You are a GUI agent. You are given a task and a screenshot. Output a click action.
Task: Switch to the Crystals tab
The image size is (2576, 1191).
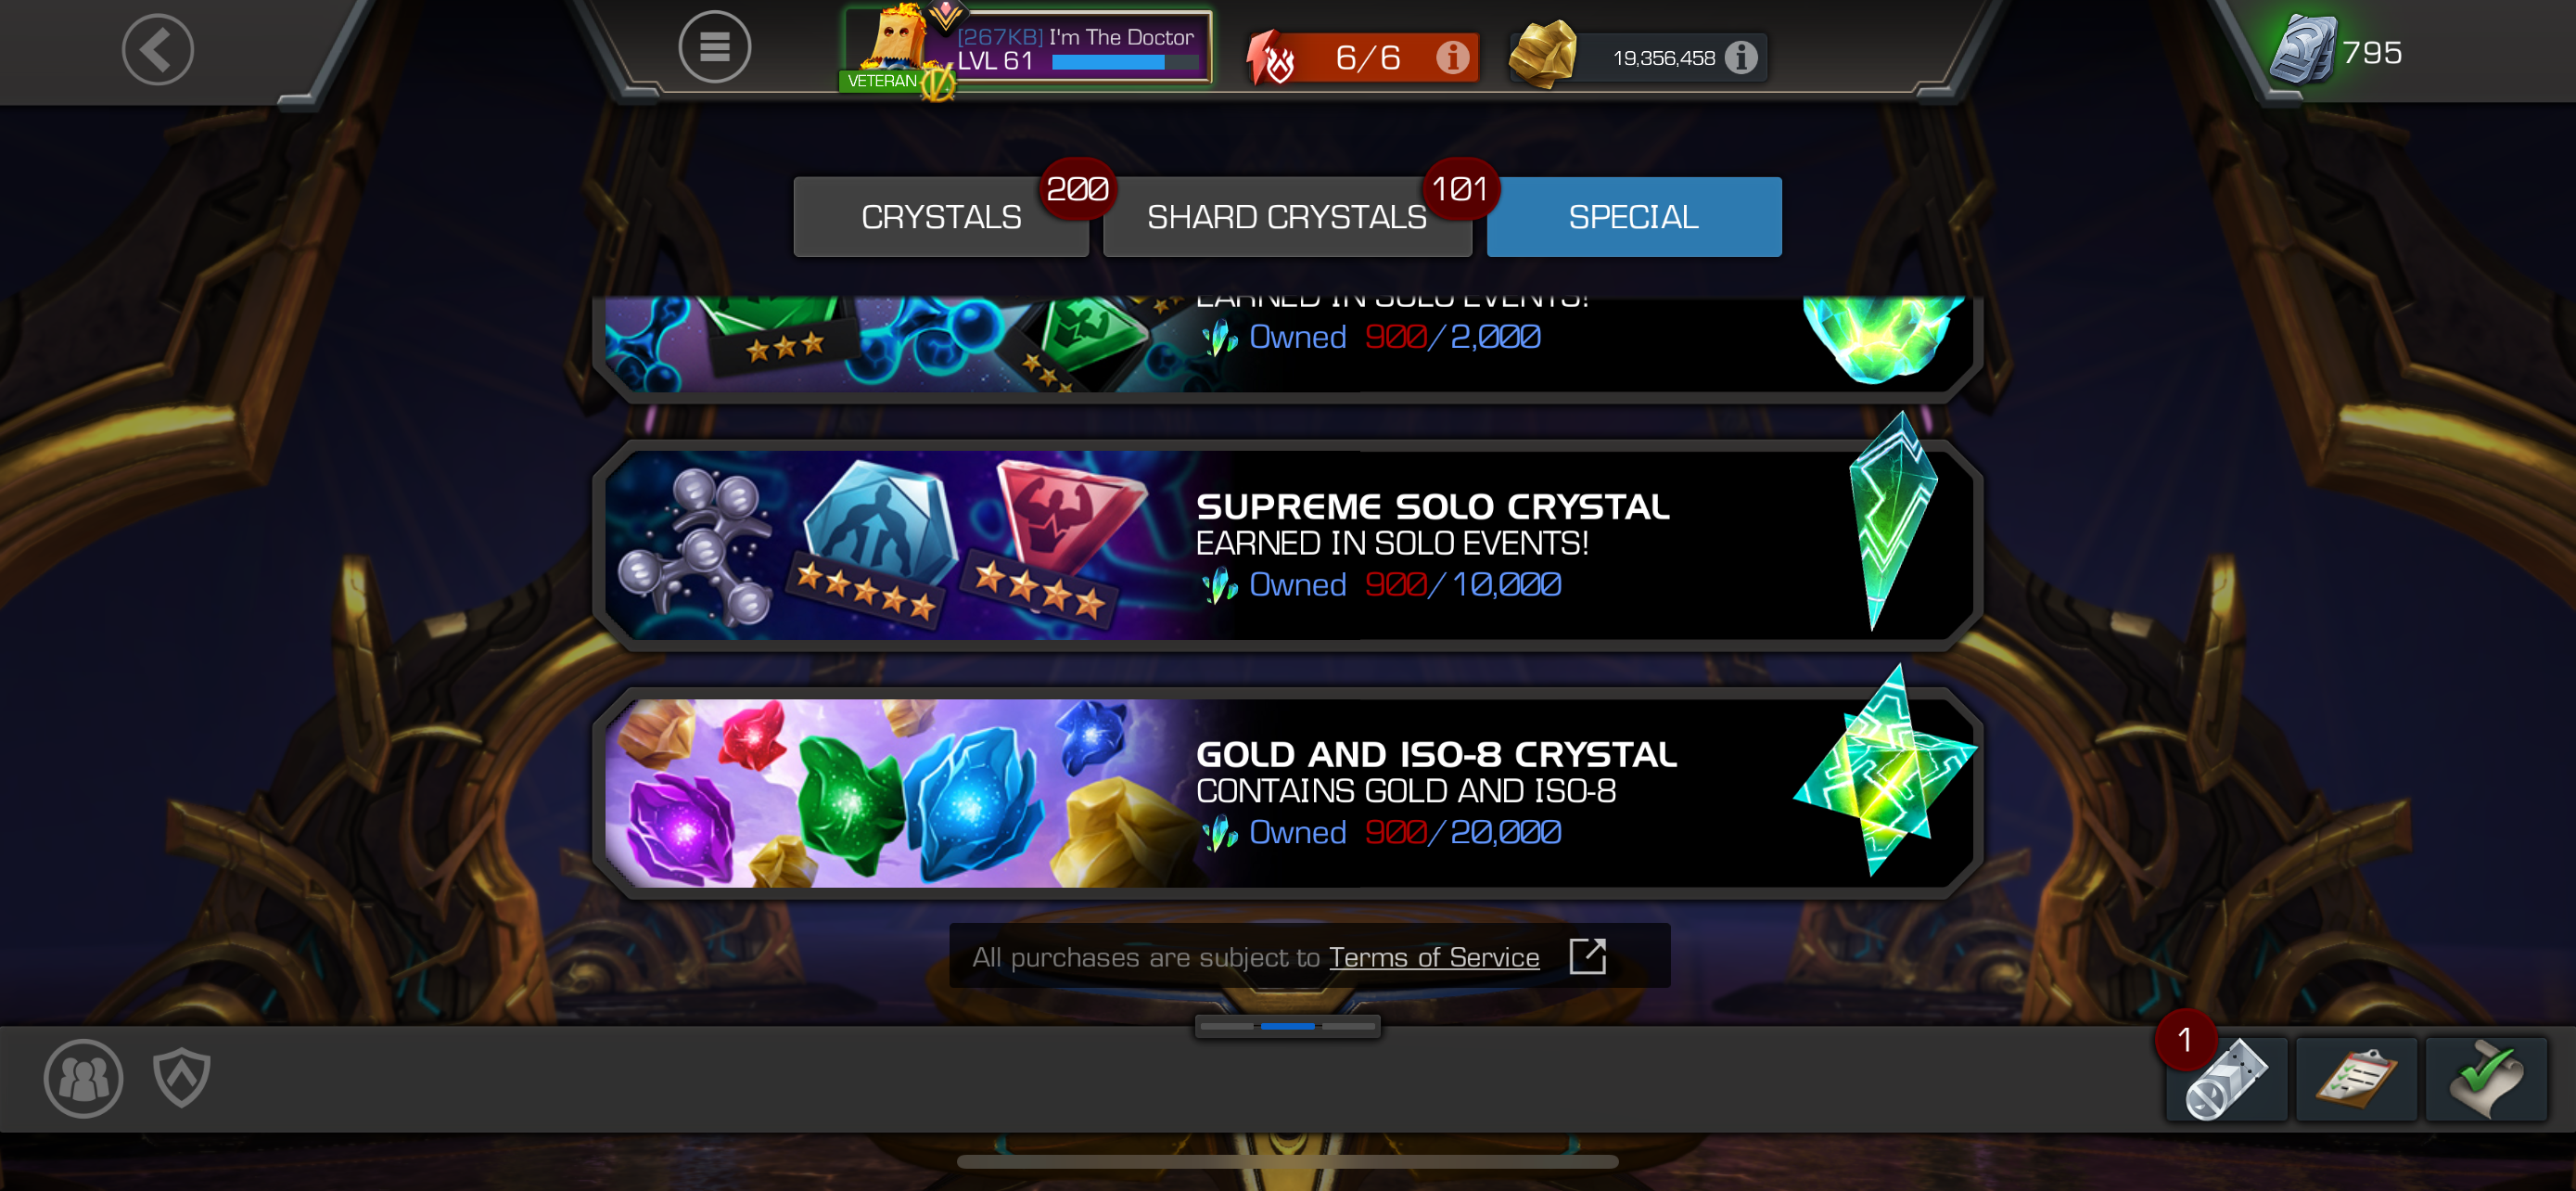click(x=941, y=217)
